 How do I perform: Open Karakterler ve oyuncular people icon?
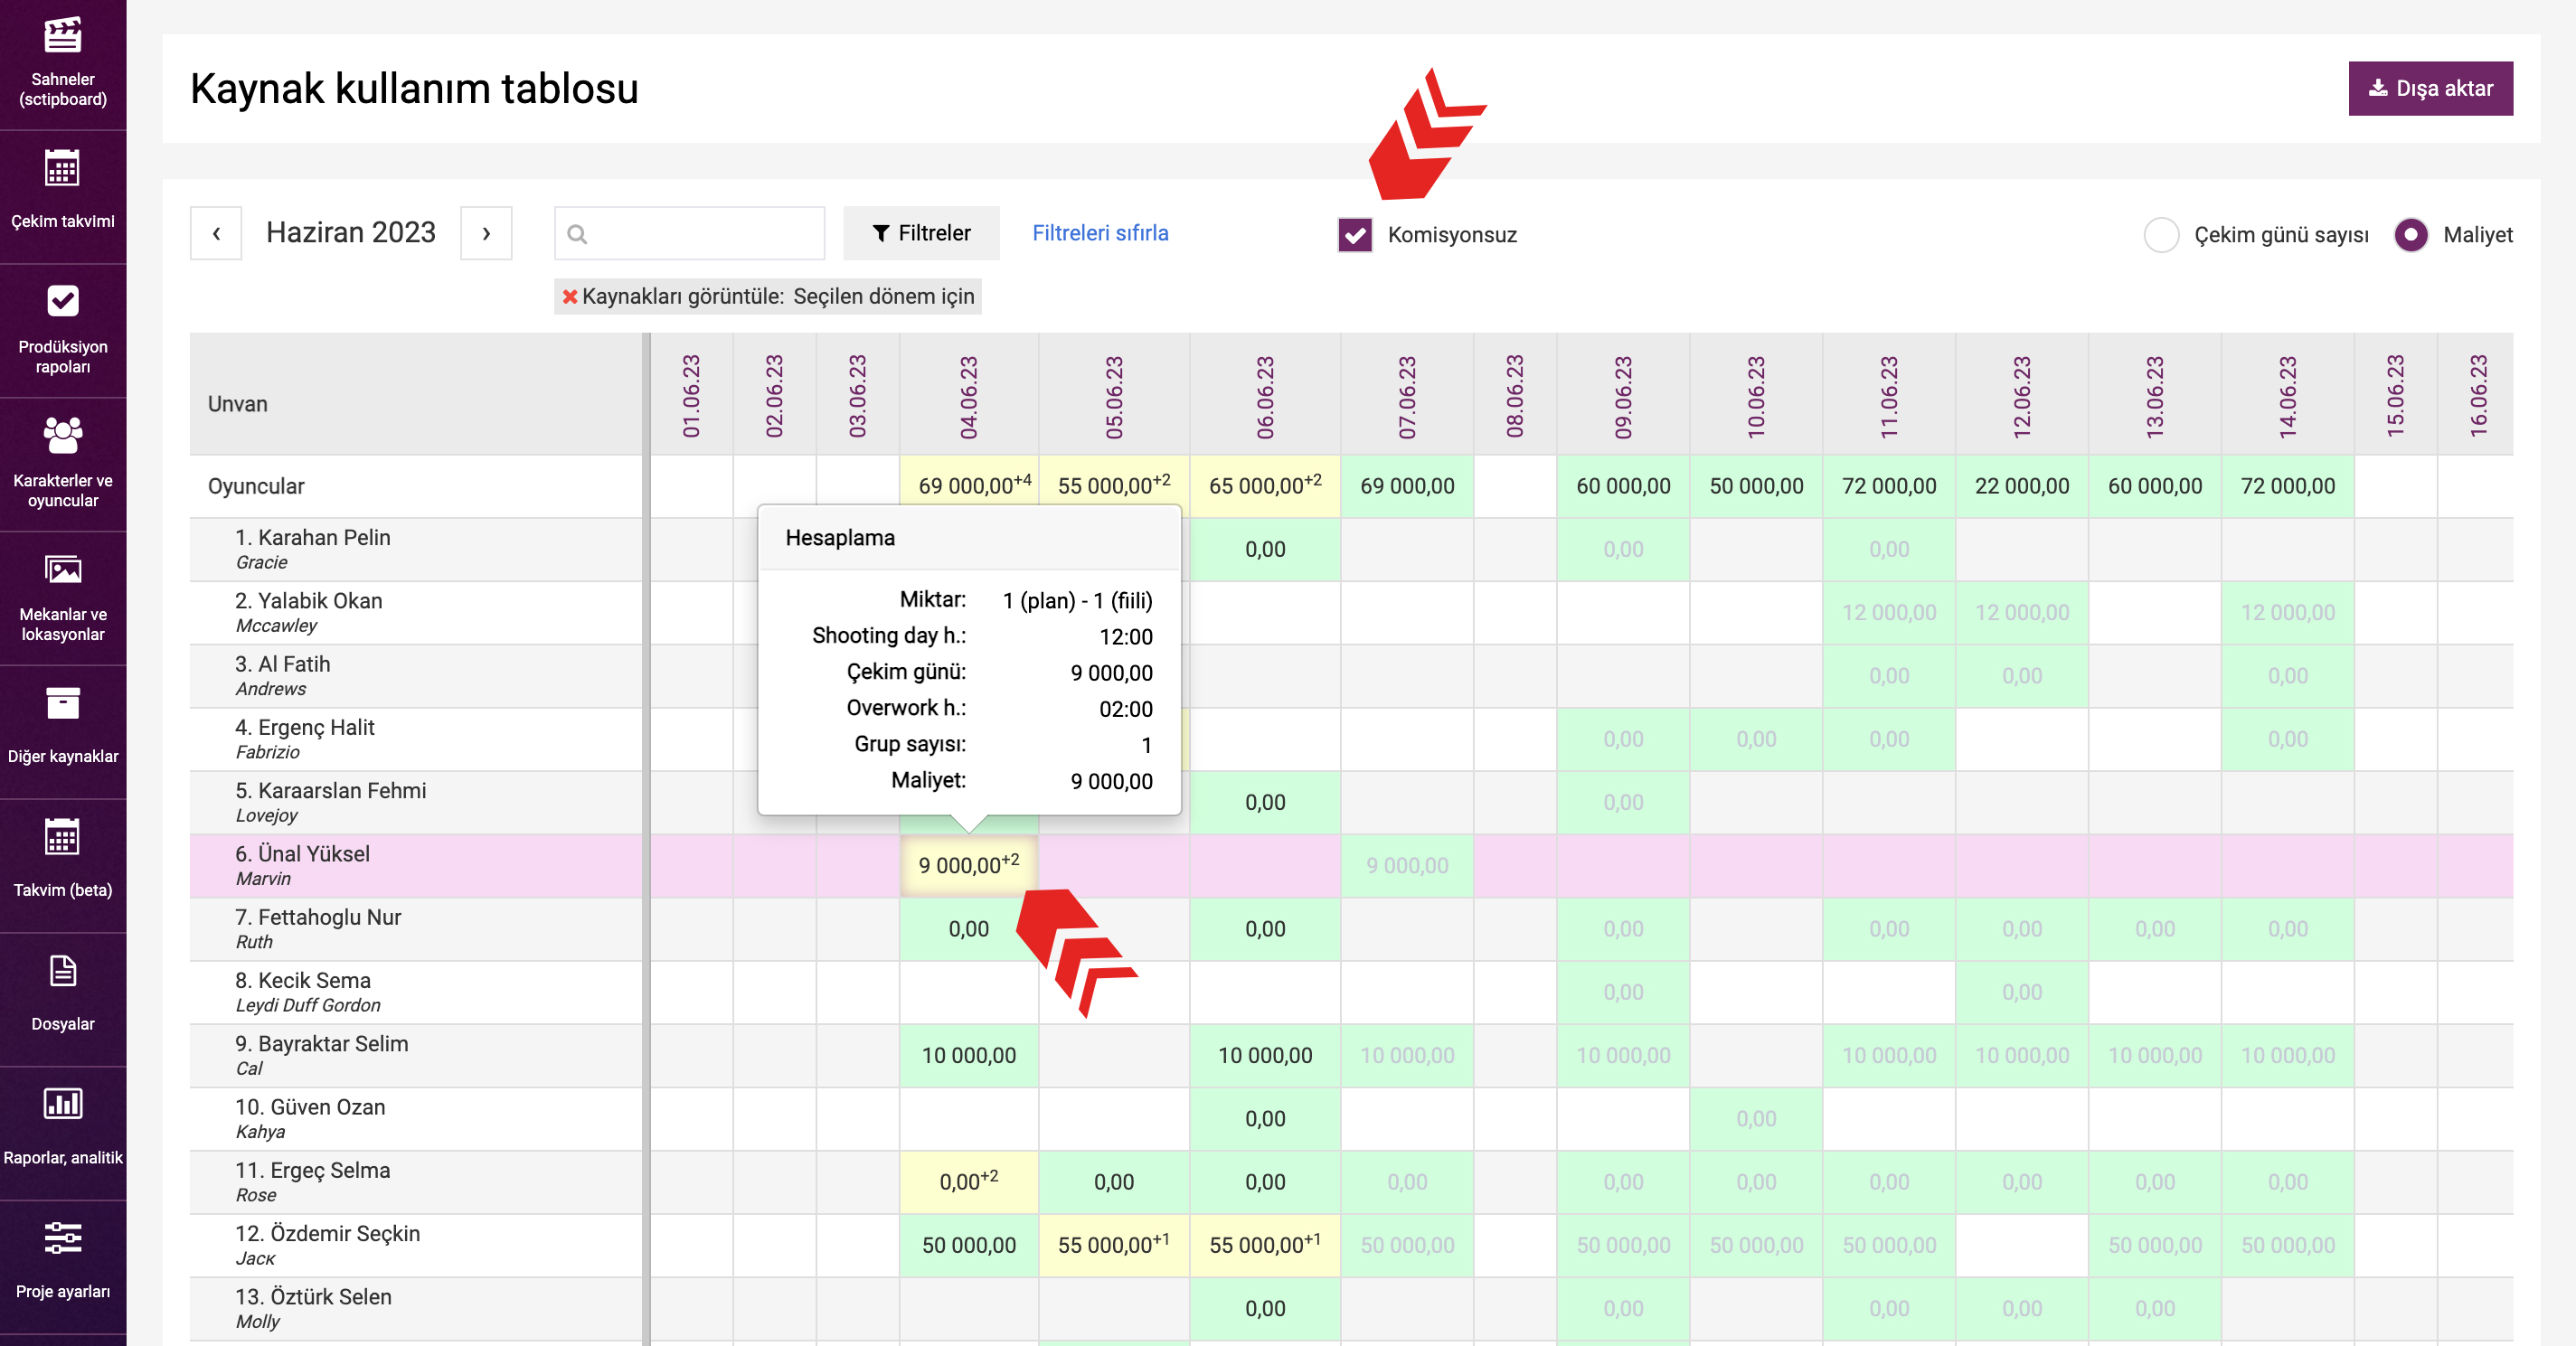[x=62, y=435]
